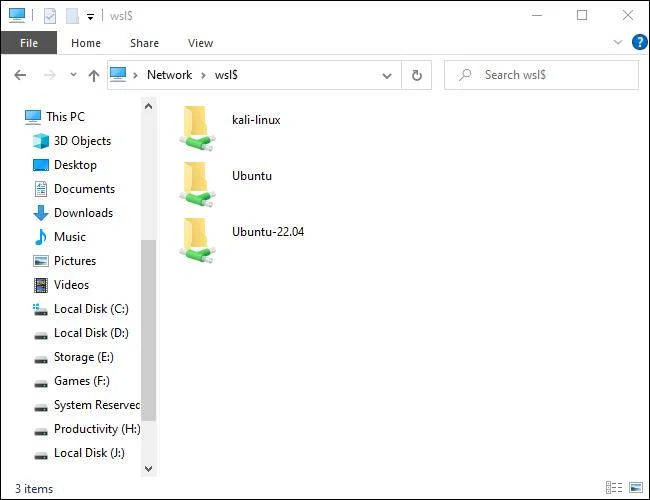Switch to large icons view in status bar

(x=636, y=488)
